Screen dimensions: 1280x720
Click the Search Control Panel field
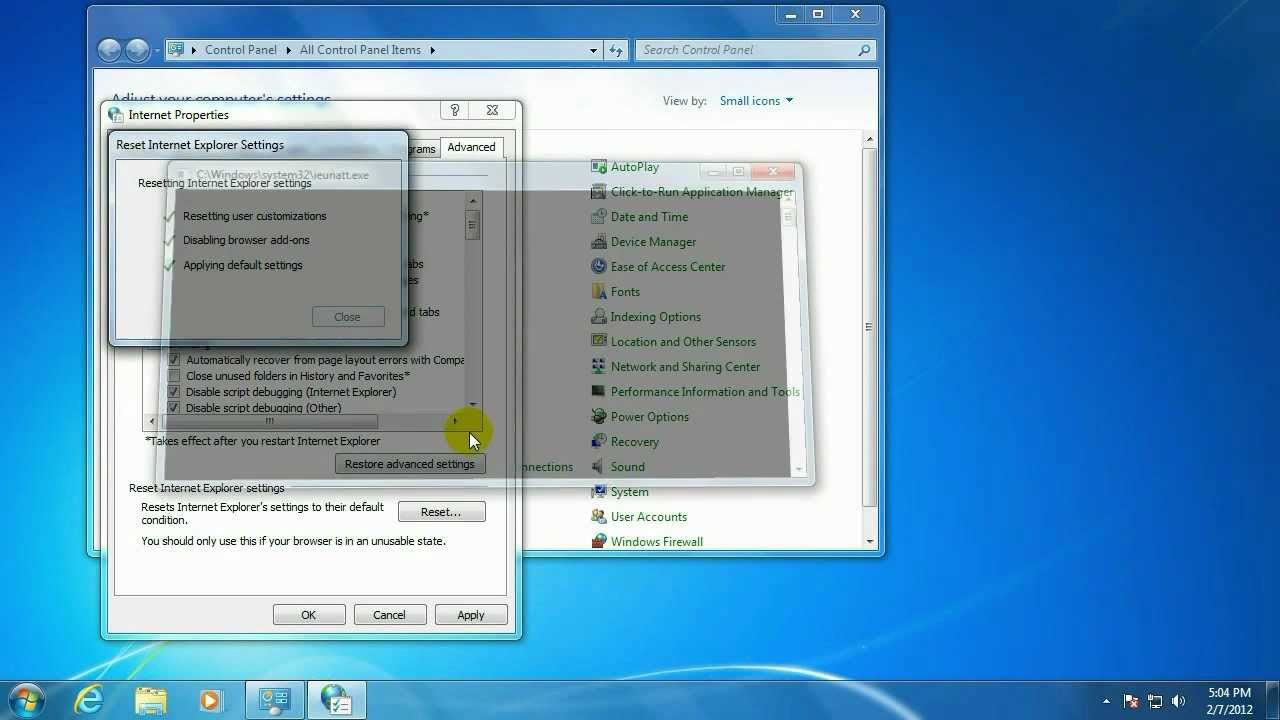755,50
